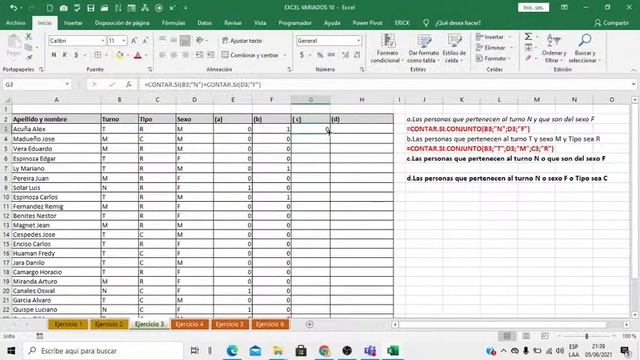Save the workbook with the floppy disk icon
The height and width of the screenshot is (360, 640).
click(91, 8)
